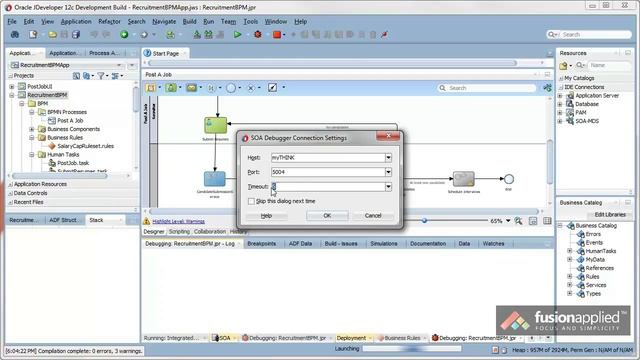Image resolution: width=640 pixels, height=360 pixels.
Task: Expand the PostJobUI project node
Action: [x=12, y=87]
